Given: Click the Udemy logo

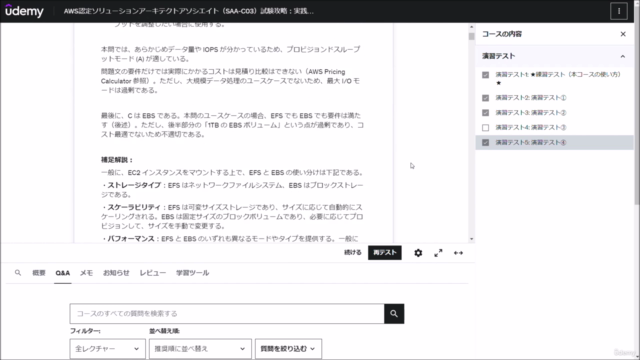Looking at the screenshot, I should coord(24,11).
